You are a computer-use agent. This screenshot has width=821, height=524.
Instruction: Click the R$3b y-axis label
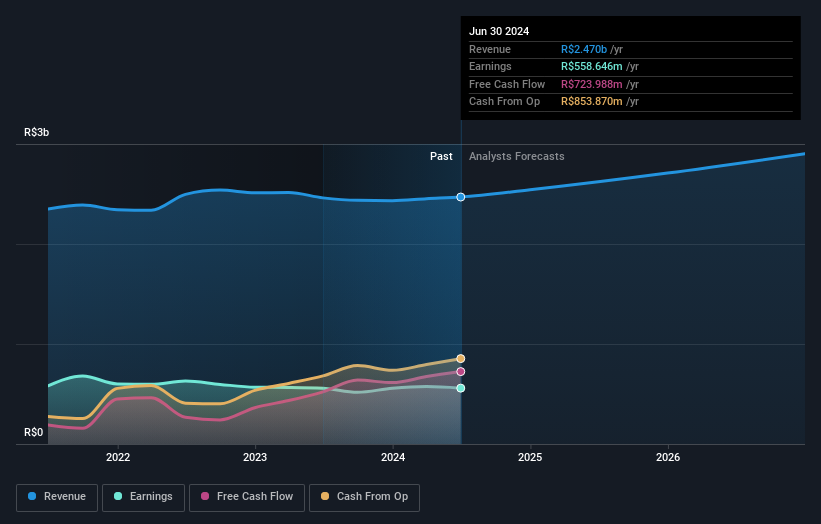coord(37,132)
